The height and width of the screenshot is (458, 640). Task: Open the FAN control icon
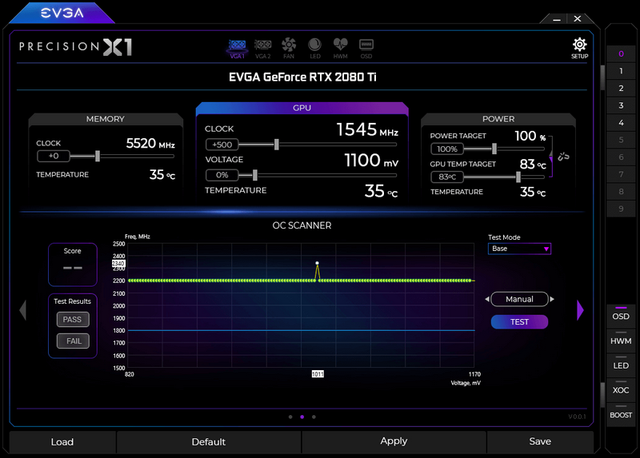(x=289, y=48)
